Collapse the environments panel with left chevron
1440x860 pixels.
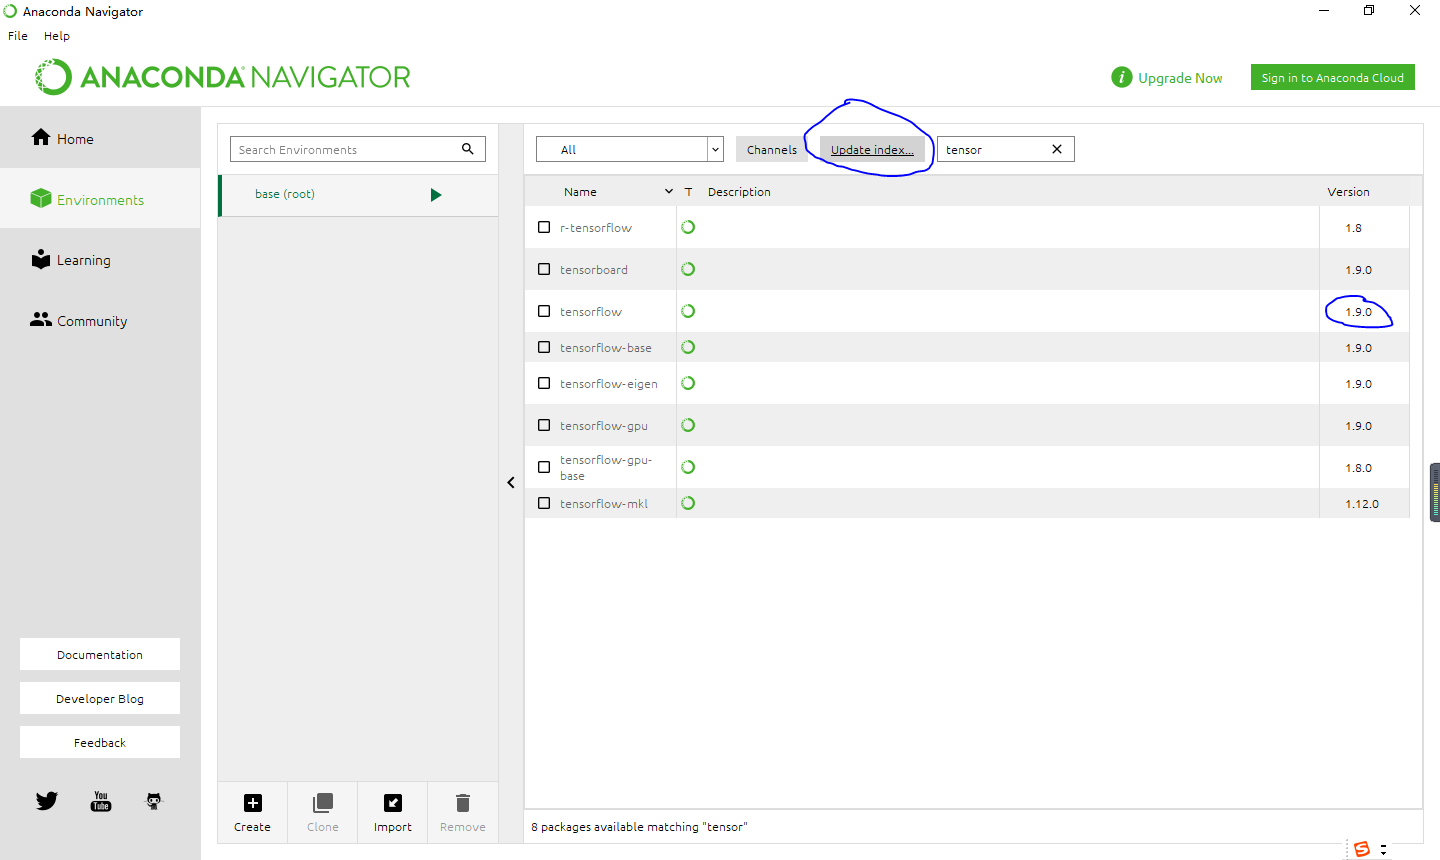(511, 482)
